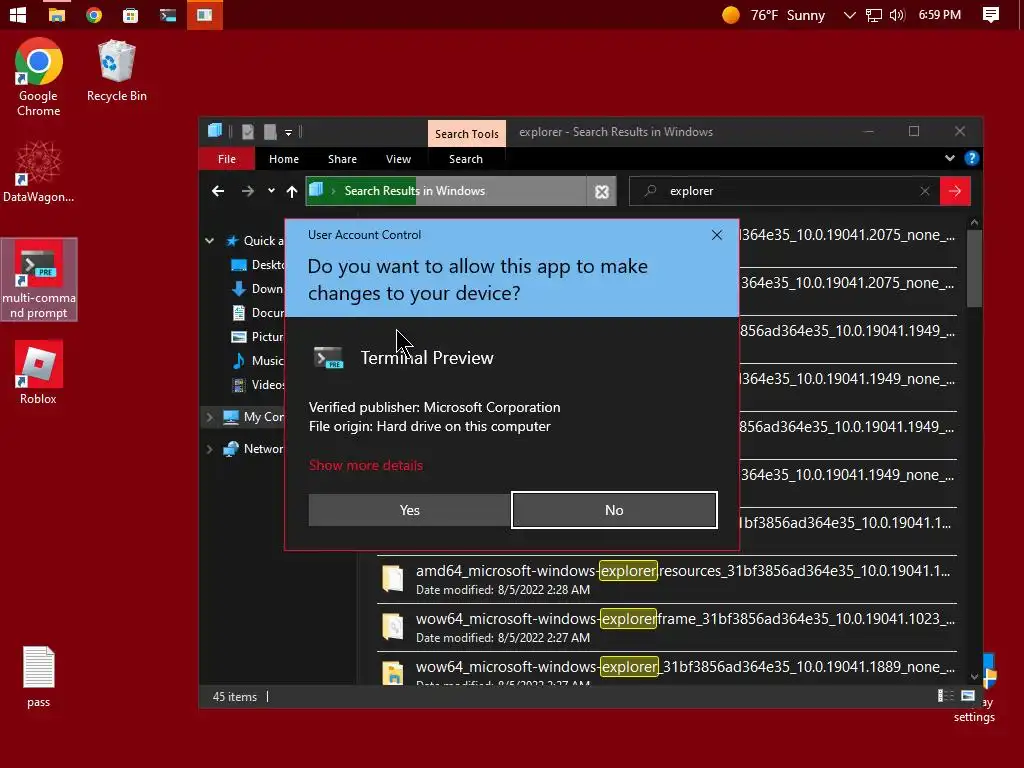Expand the ribbon chevron
Viewport: 1024px width, 768px height.
950,158
